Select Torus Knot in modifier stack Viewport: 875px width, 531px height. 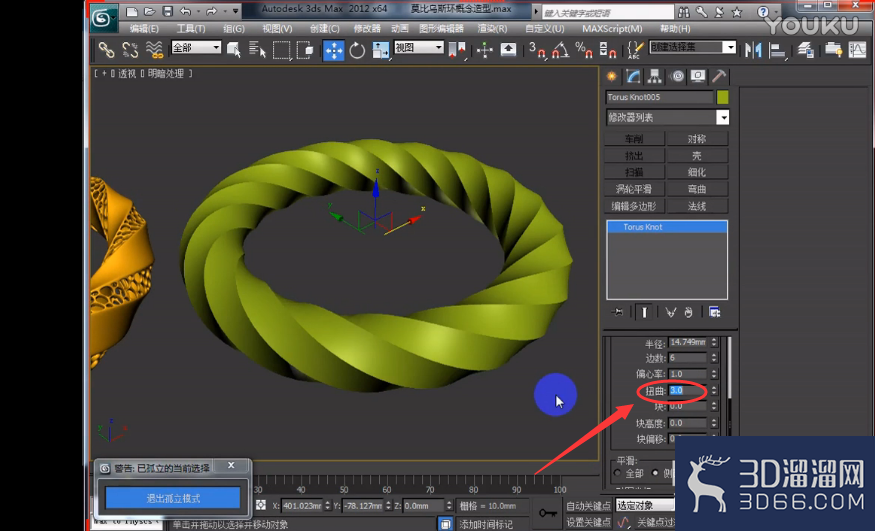tap(667, 227)
